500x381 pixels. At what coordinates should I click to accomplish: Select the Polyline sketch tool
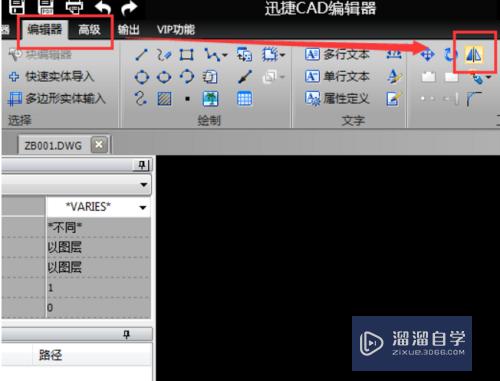point(164,55)
